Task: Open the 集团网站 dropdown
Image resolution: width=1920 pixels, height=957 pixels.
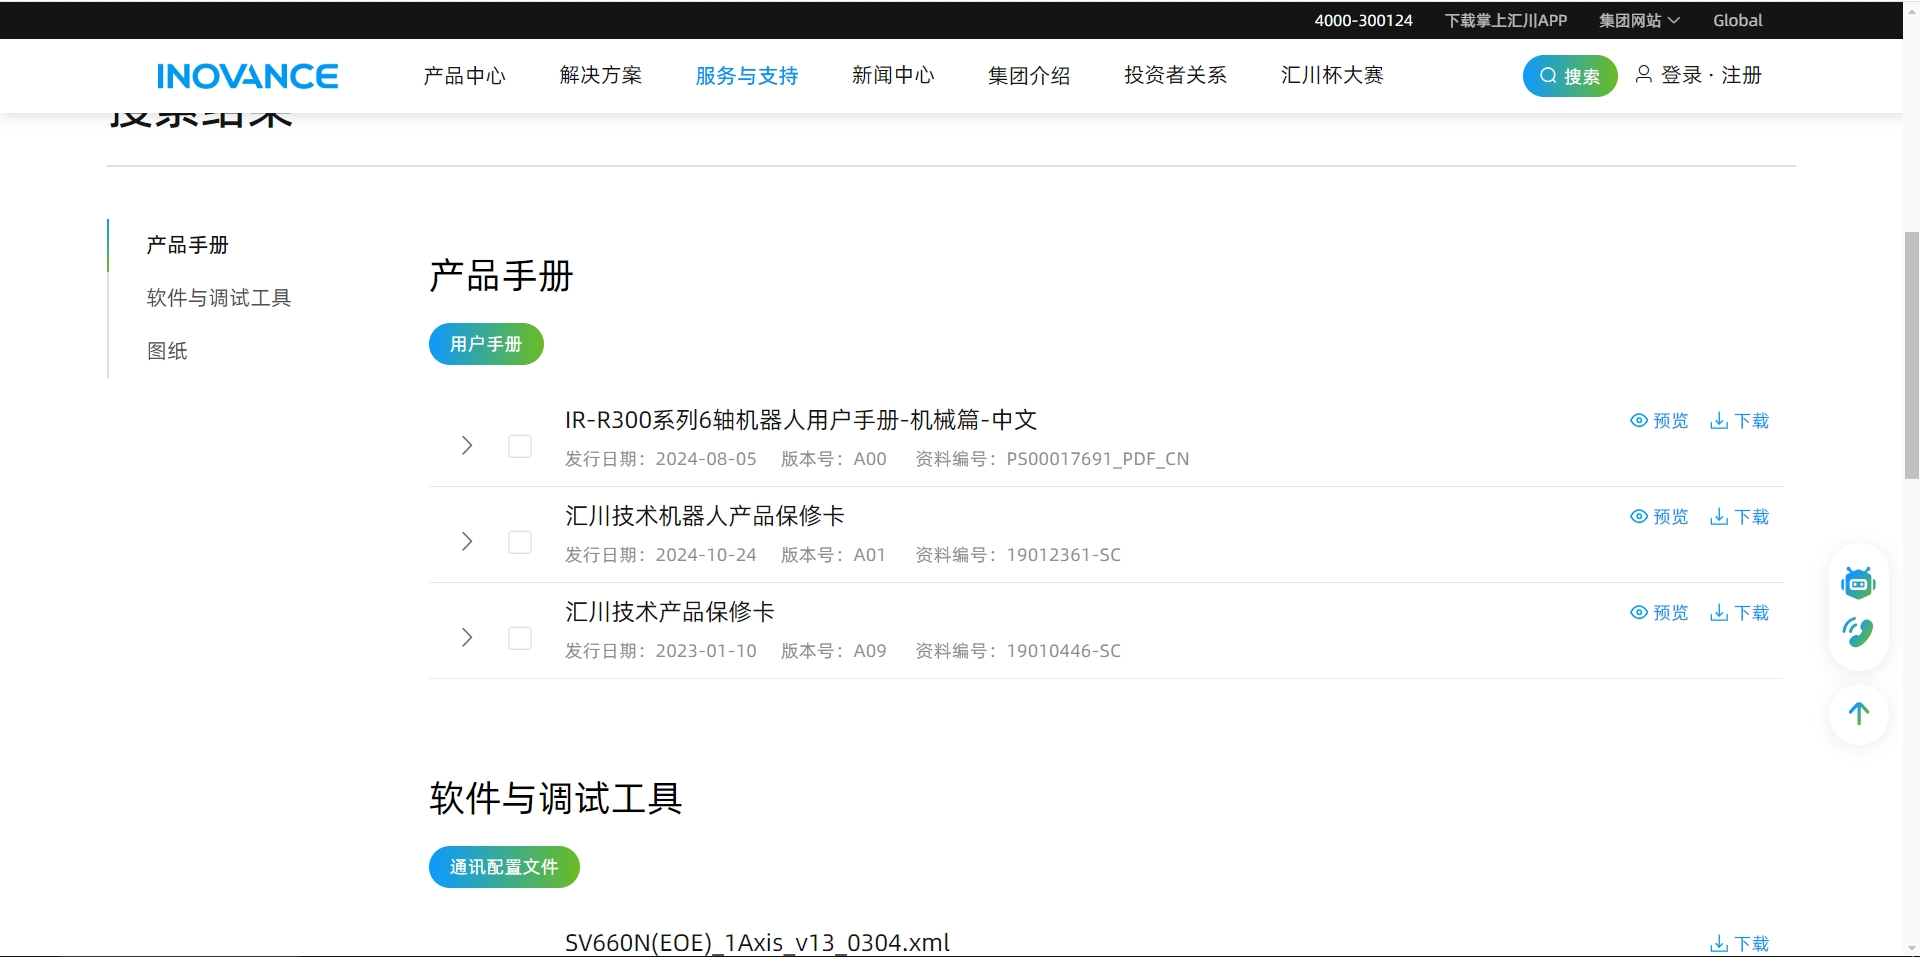Action: click(1638, 20)
